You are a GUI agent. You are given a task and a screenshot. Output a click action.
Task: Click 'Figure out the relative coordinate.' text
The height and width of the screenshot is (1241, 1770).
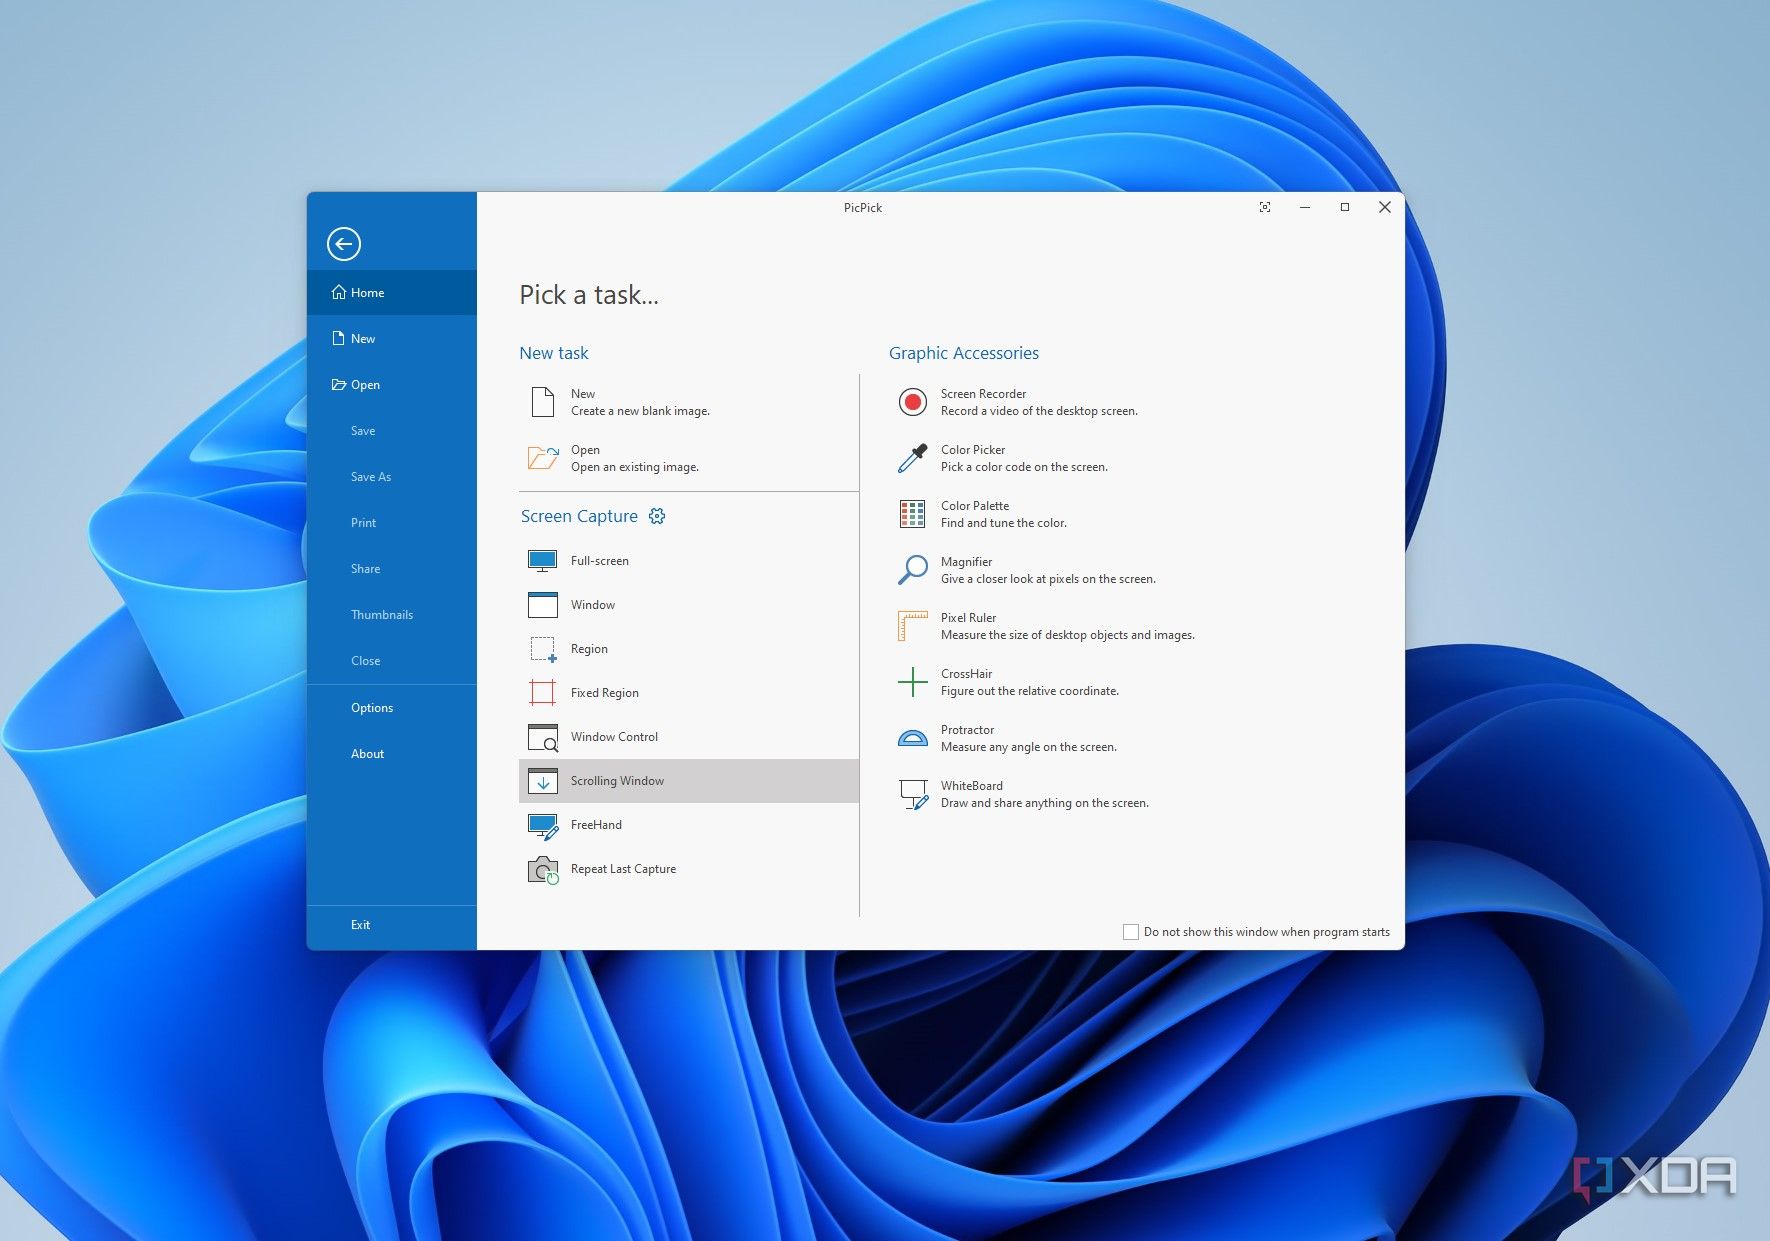point(1030,691)
